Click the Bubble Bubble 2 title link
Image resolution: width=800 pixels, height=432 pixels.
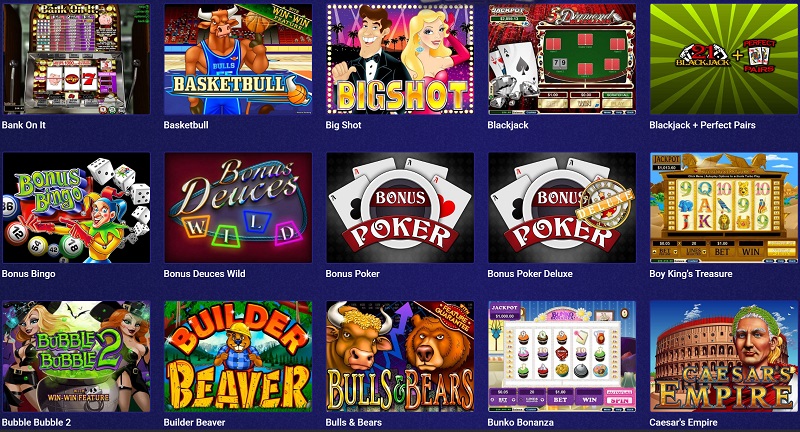point(36,422)
